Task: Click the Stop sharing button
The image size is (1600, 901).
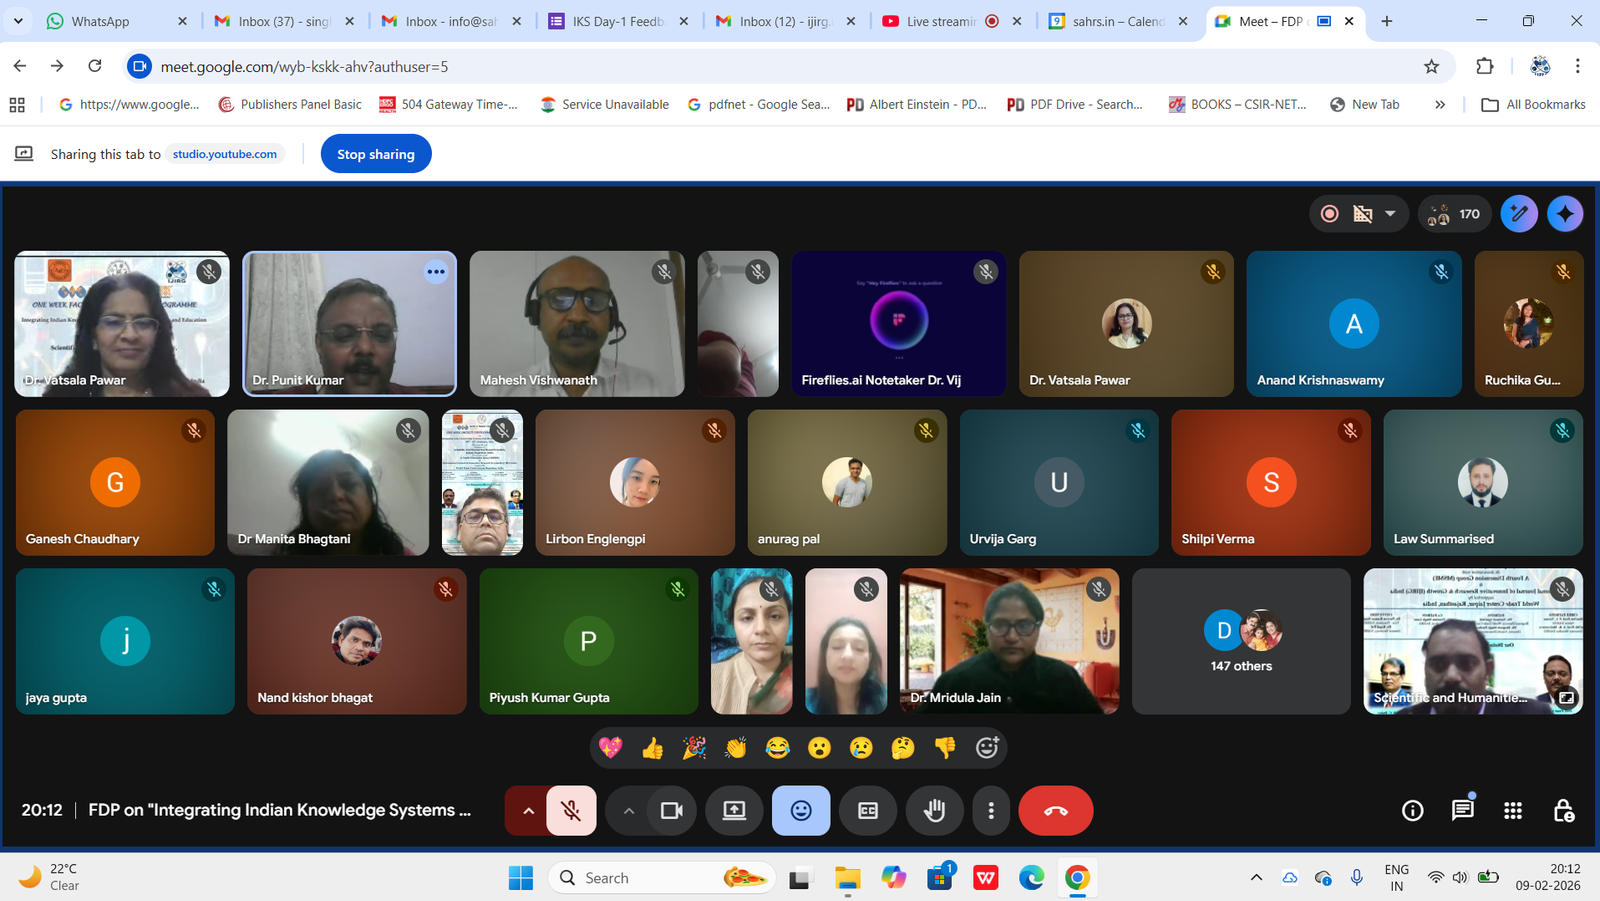Action: (376, 154)
